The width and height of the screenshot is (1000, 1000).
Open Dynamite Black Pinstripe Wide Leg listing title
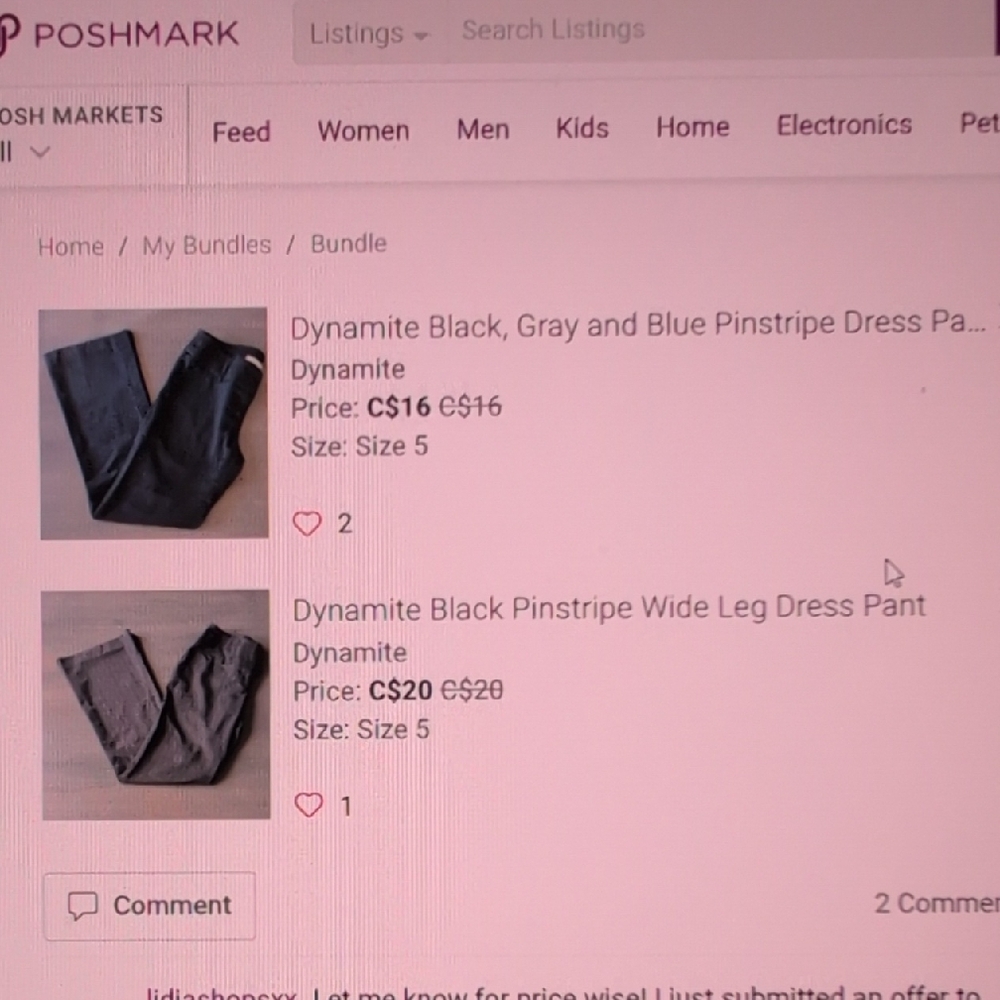(x=609, y=608)
